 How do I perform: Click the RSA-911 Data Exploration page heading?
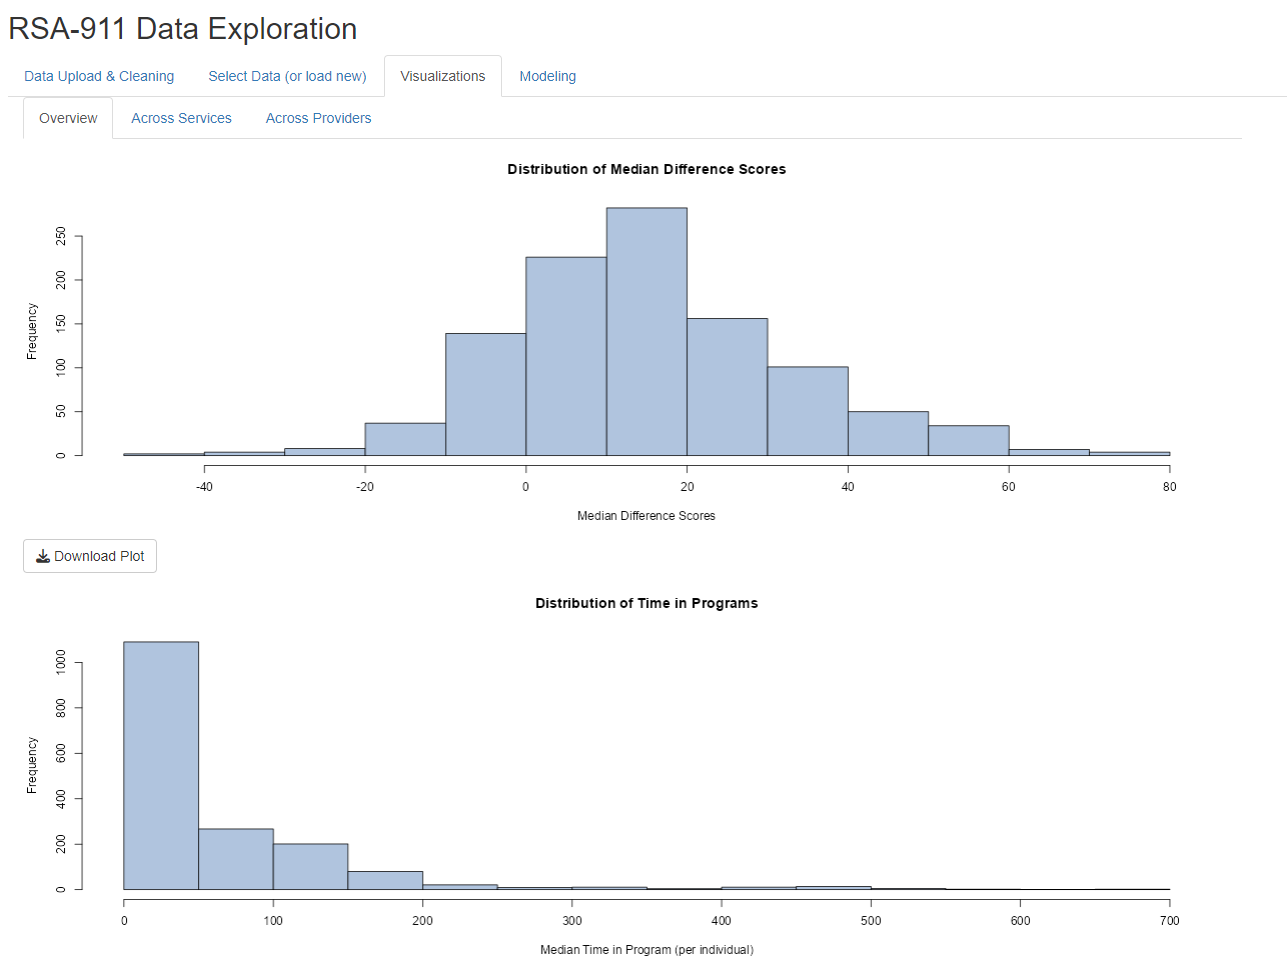click(x=183, y=29)
